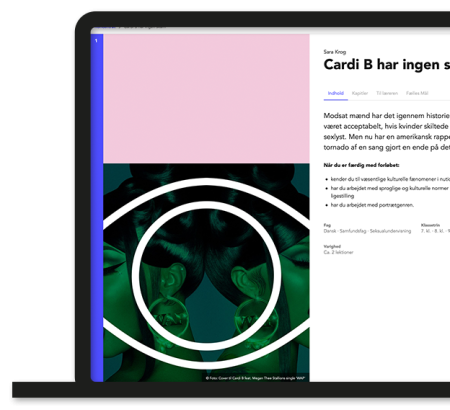The width and height of the screenshot is (450, 410).
Task: Select the Samfundsfag subject tag
Action: (353, 231)
